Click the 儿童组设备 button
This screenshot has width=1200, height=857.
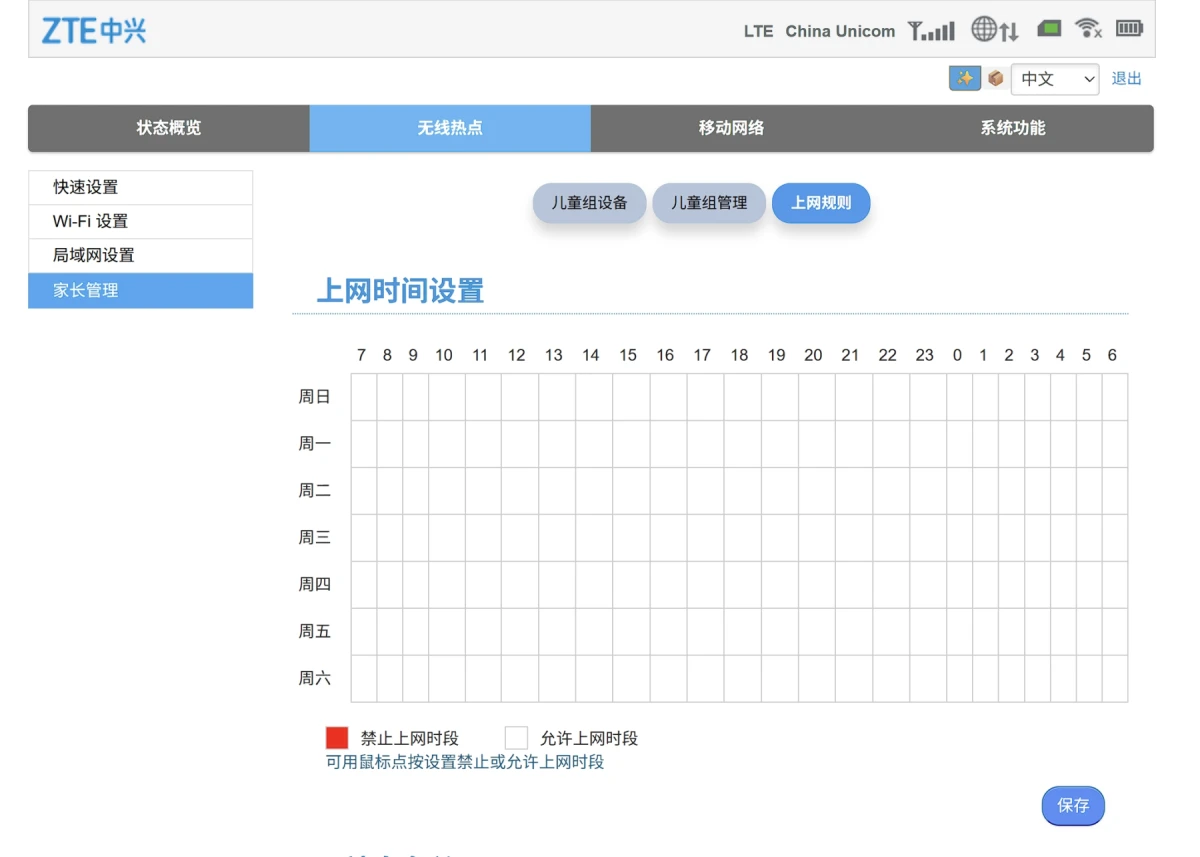tap(589, 203)
